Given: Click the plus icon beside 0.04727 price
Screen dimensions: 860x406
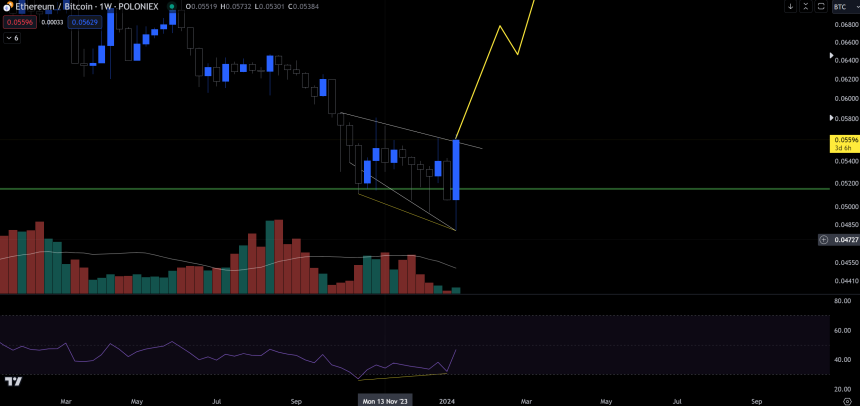Looking at the screenshot, I should 823,239.
